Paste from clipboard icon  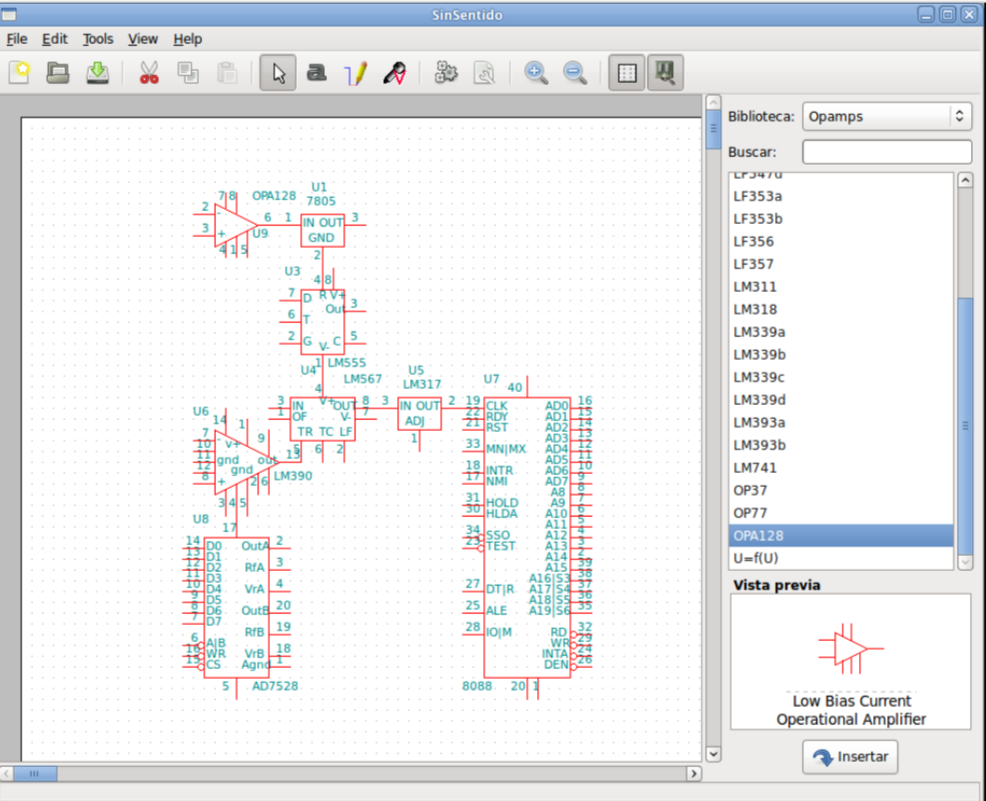(227, 72)
